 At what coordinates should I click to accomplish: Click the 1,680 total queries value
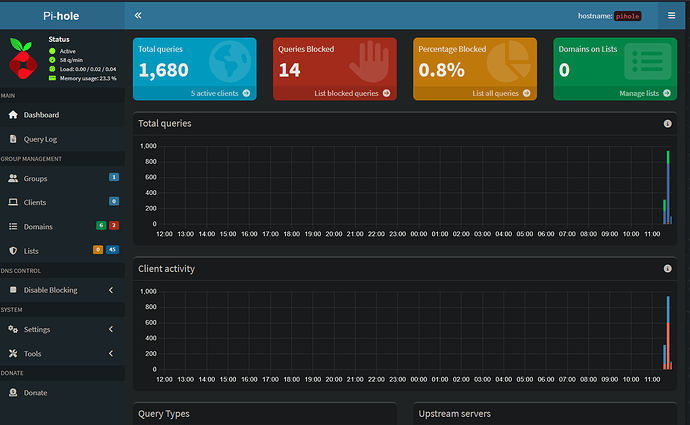(164, 70)
